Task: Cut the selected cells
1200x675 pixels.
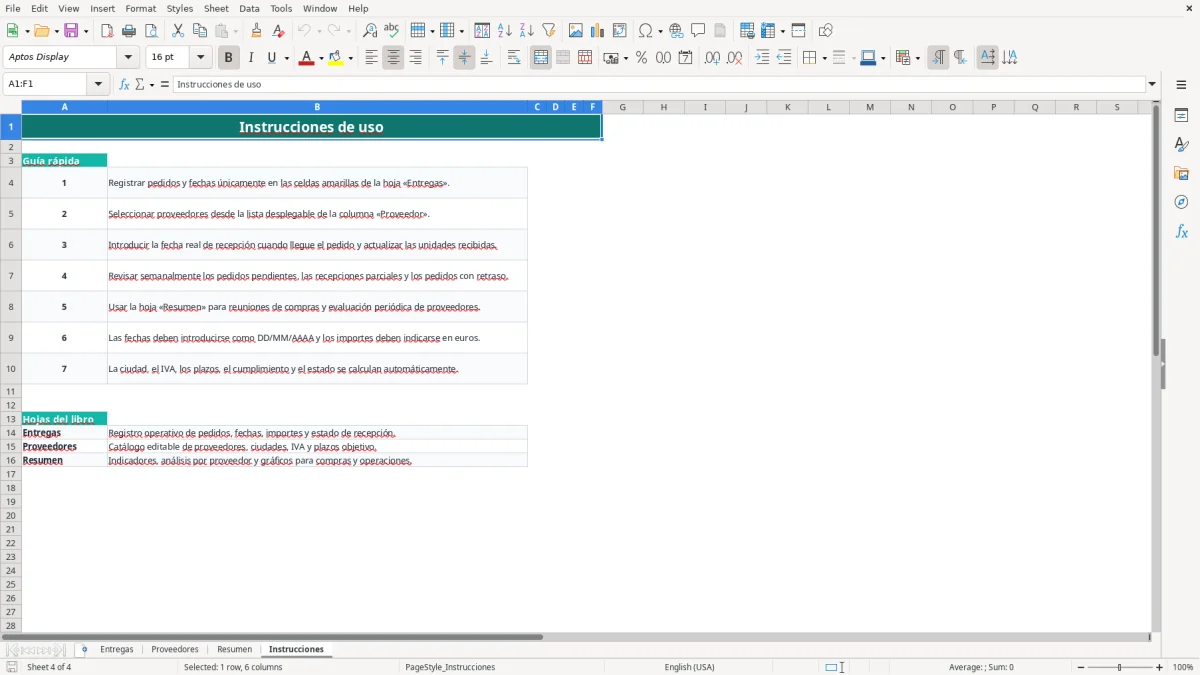Action: (x=178, y=31)
